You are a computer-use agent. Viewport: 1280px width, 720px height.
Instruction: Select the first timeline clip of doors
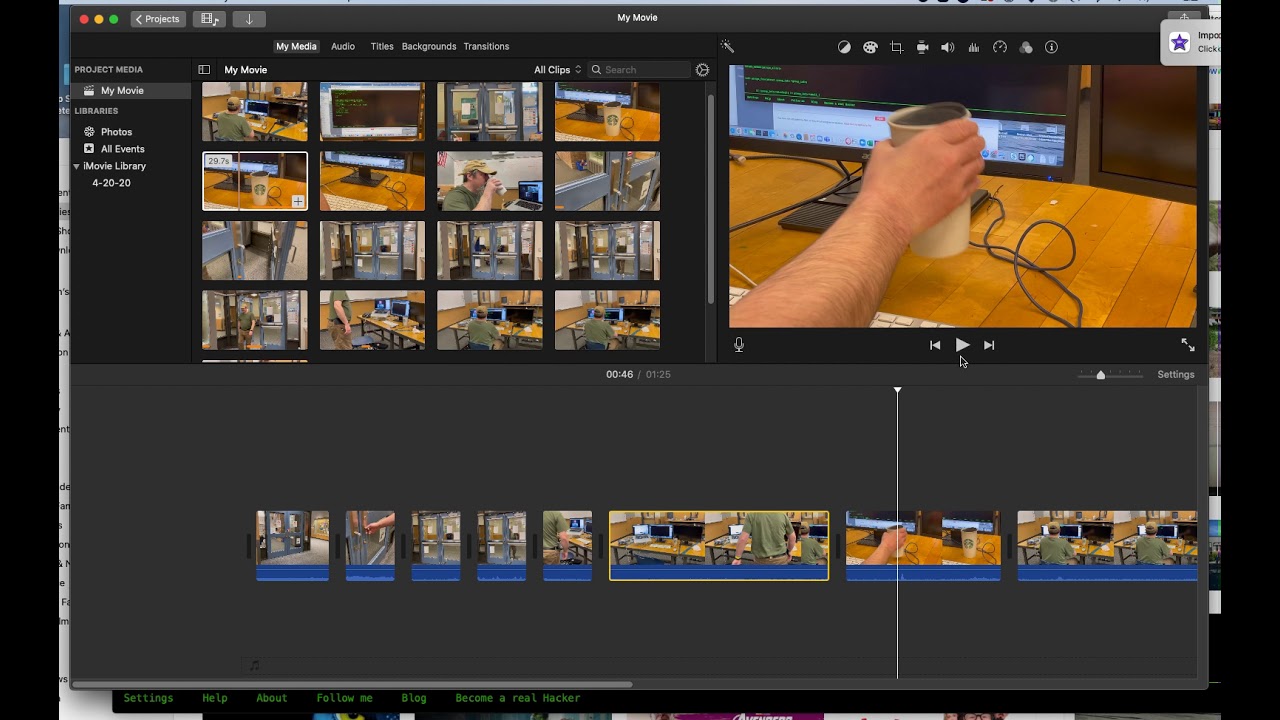[x=292, y=546]
